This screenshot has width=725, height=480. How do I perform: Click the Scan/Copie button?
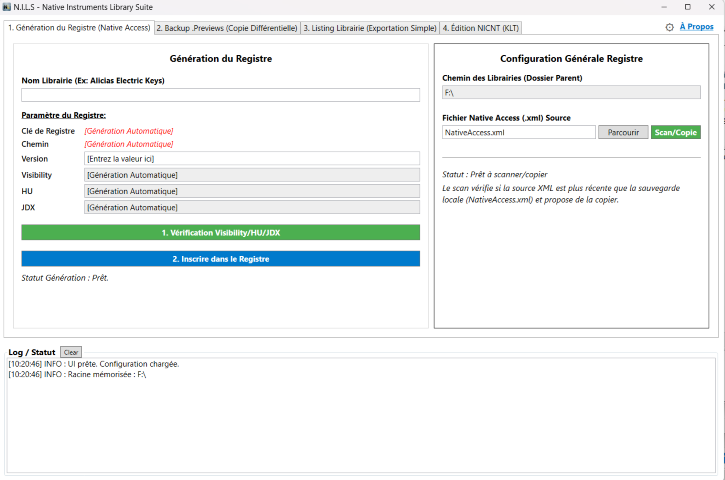[x=676, y=132]
